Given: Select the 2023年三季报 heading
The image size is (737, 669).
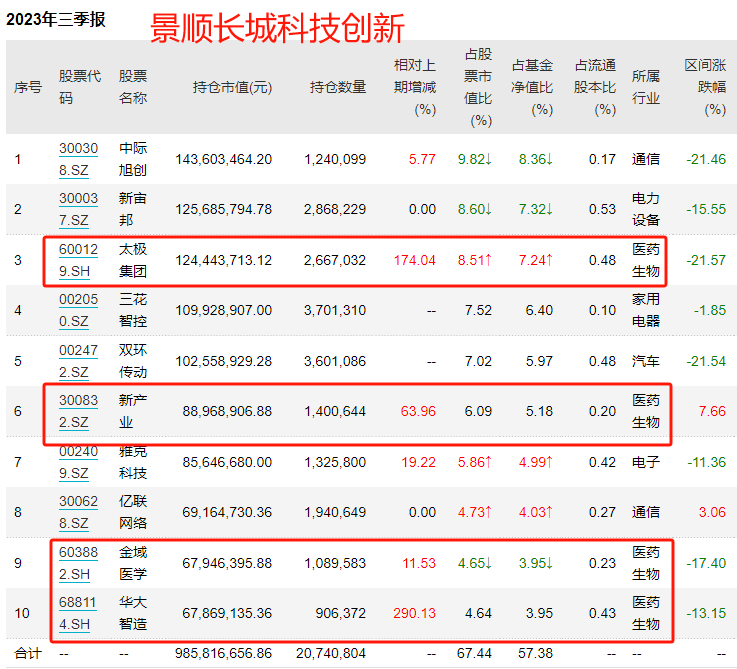Looking at the screenshot, I should point(55,20).
